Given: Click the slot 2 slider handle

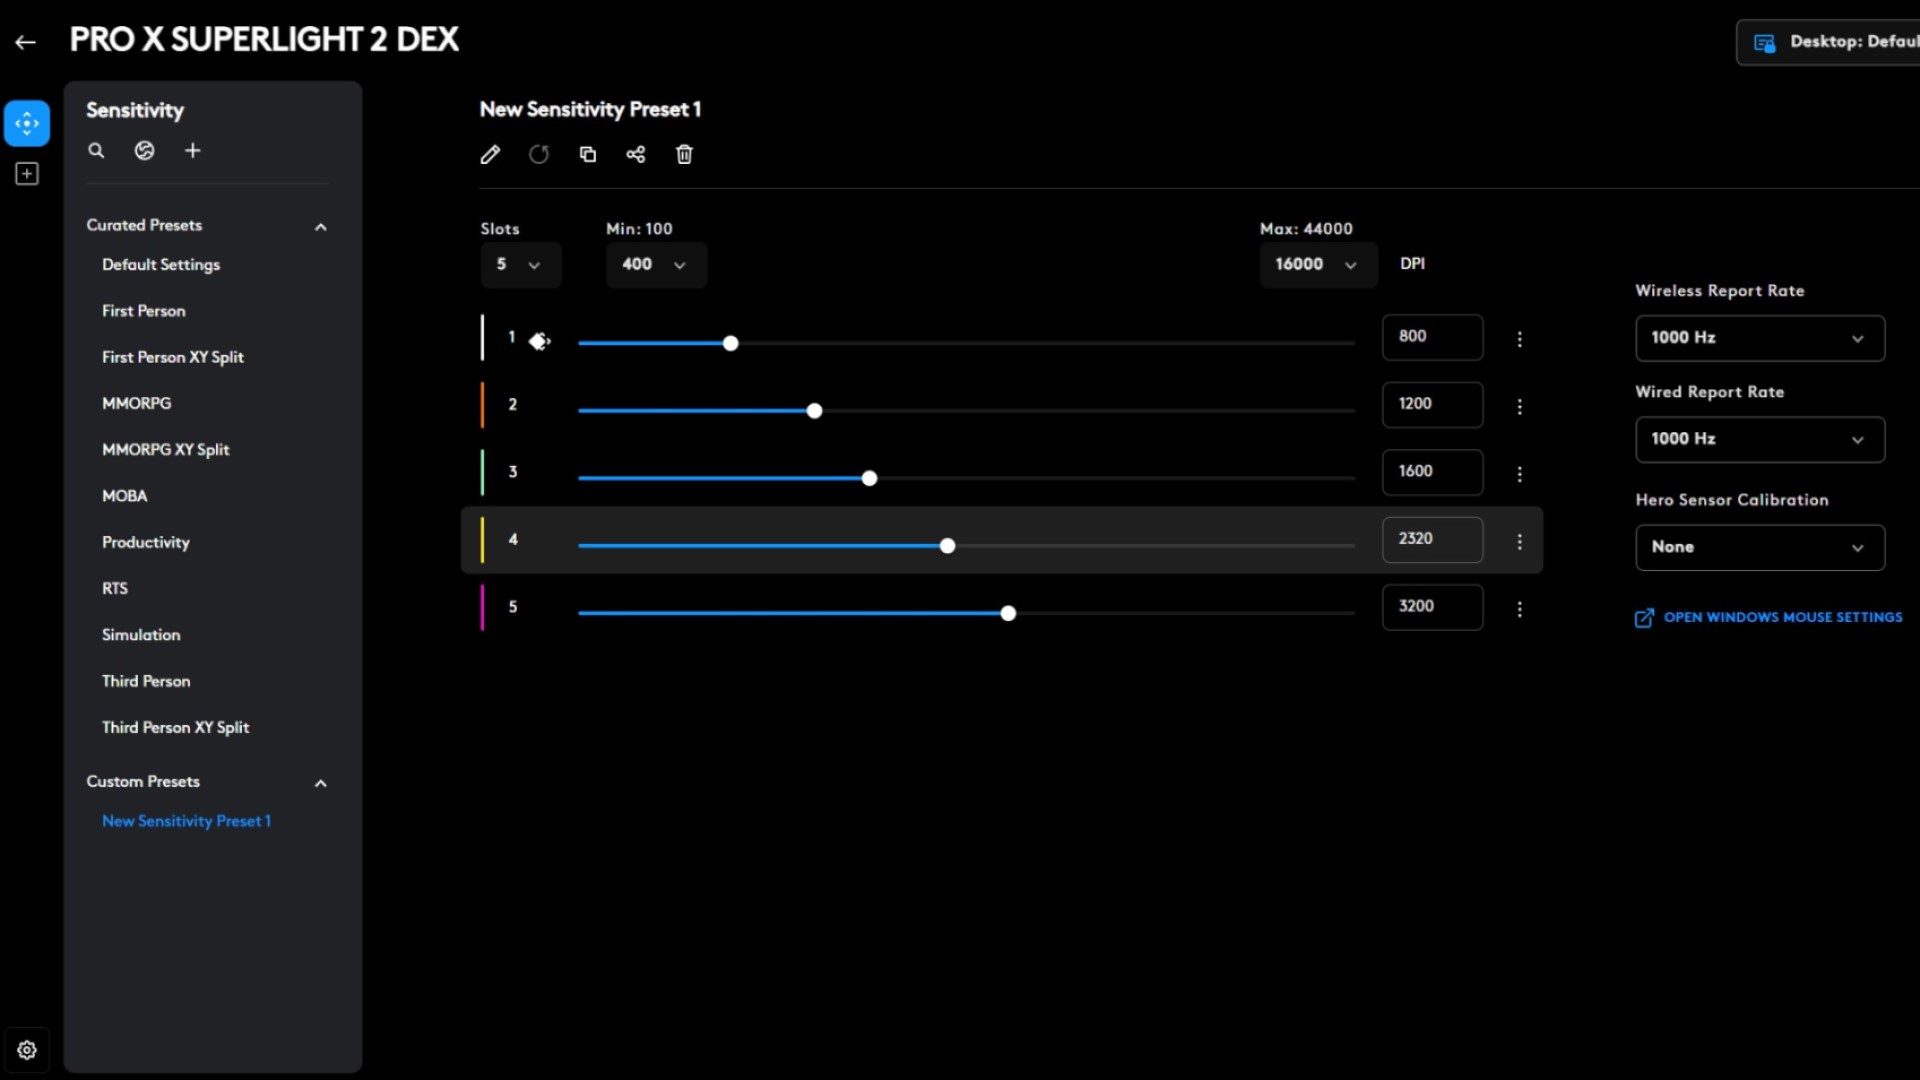Looking at the screenshot, I should click(815, 411).
